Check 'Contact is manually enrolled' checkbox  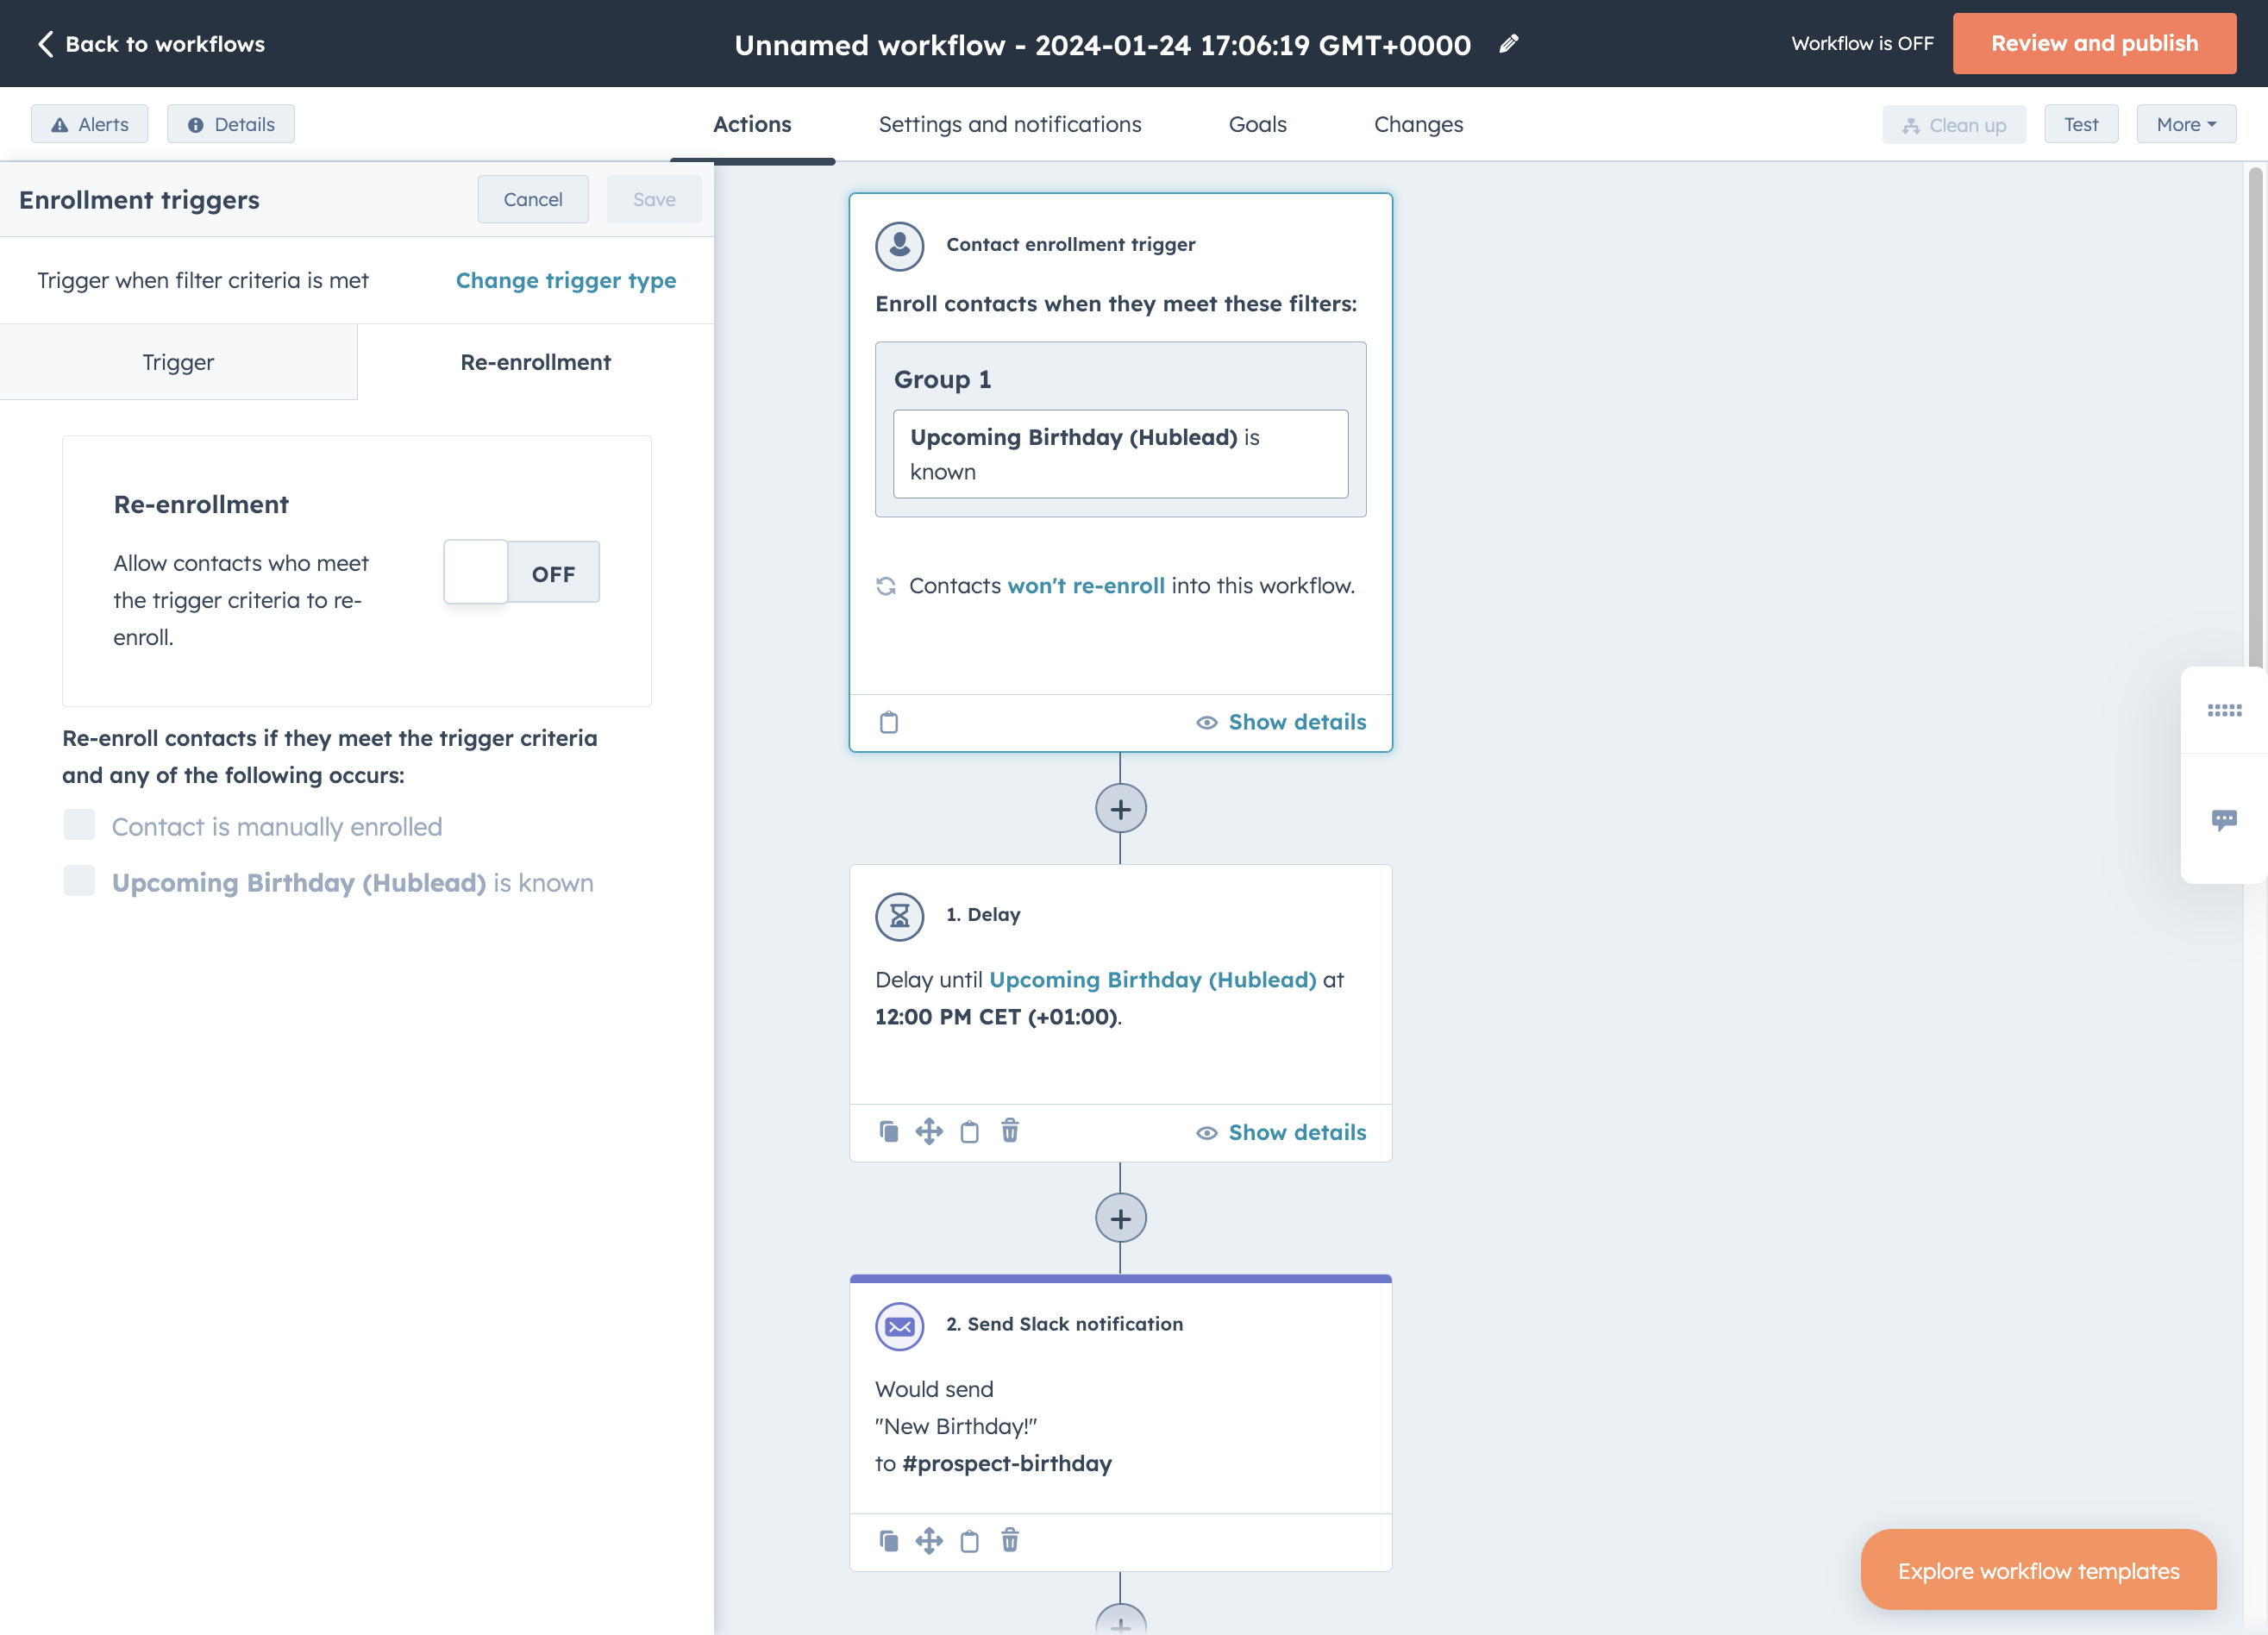coord(79,825)
